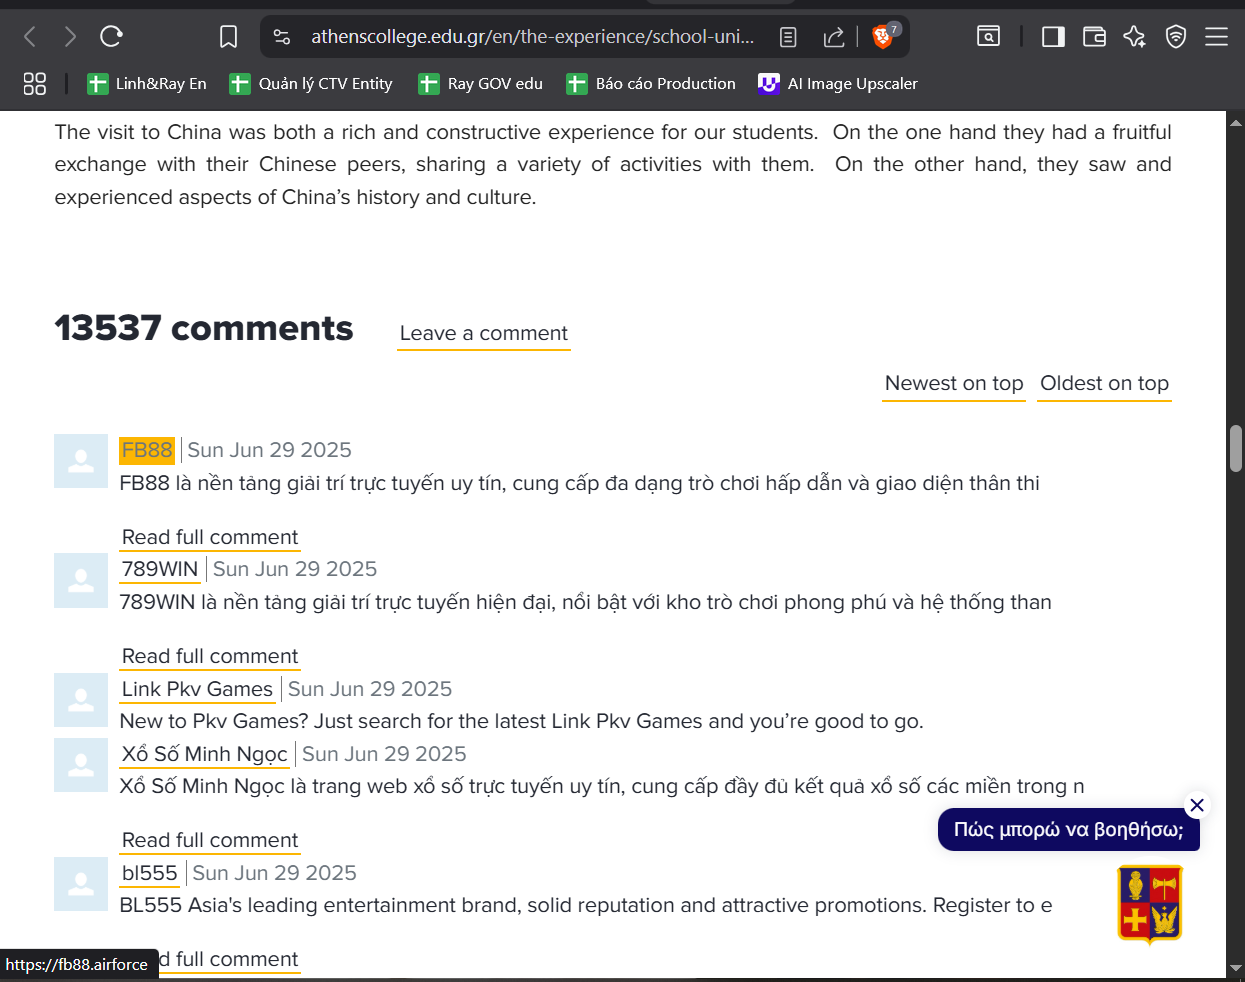Open the college crest chatbot icon
The image size is (1245, 982).
click(x=1150, y=904)
